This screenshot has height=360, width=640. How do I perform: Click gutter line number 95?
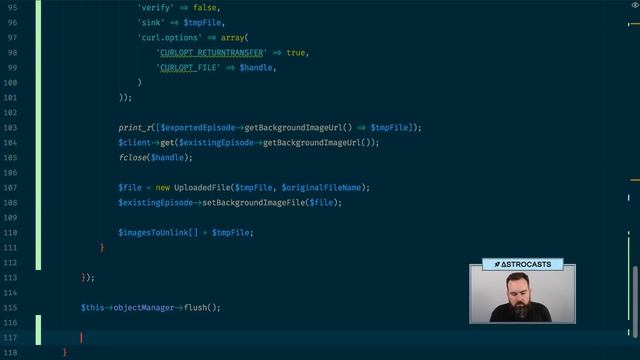tap(13, 8)
